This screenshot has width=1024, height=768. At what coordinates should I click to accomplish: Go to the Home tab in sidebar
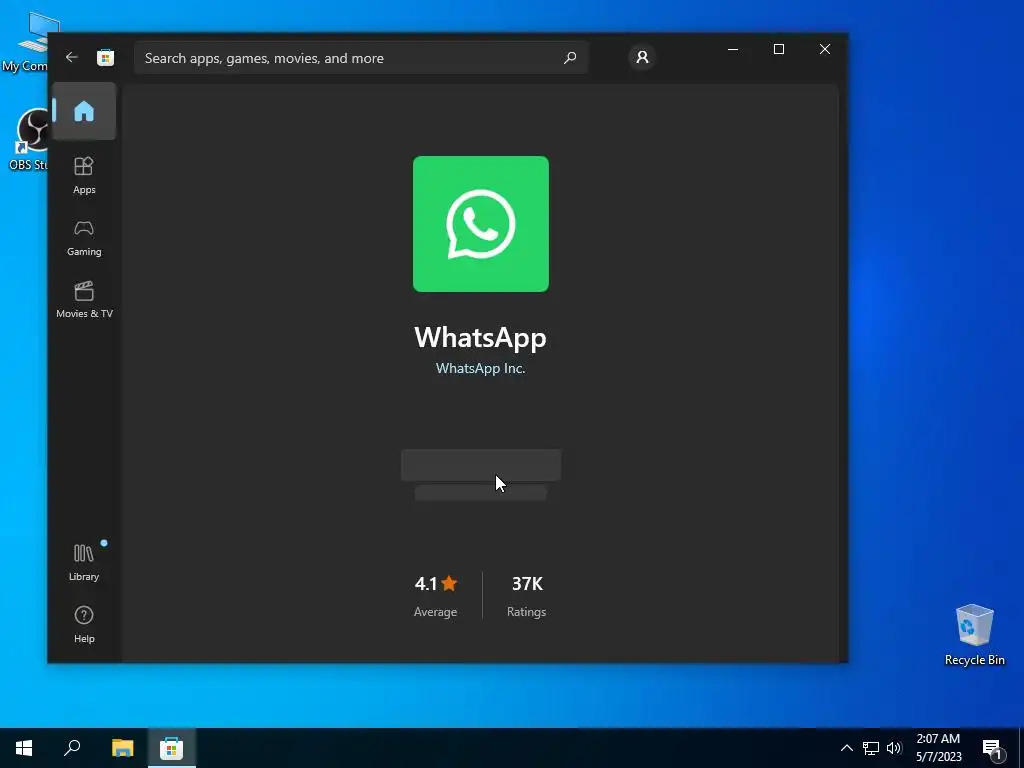pos(84,111)
